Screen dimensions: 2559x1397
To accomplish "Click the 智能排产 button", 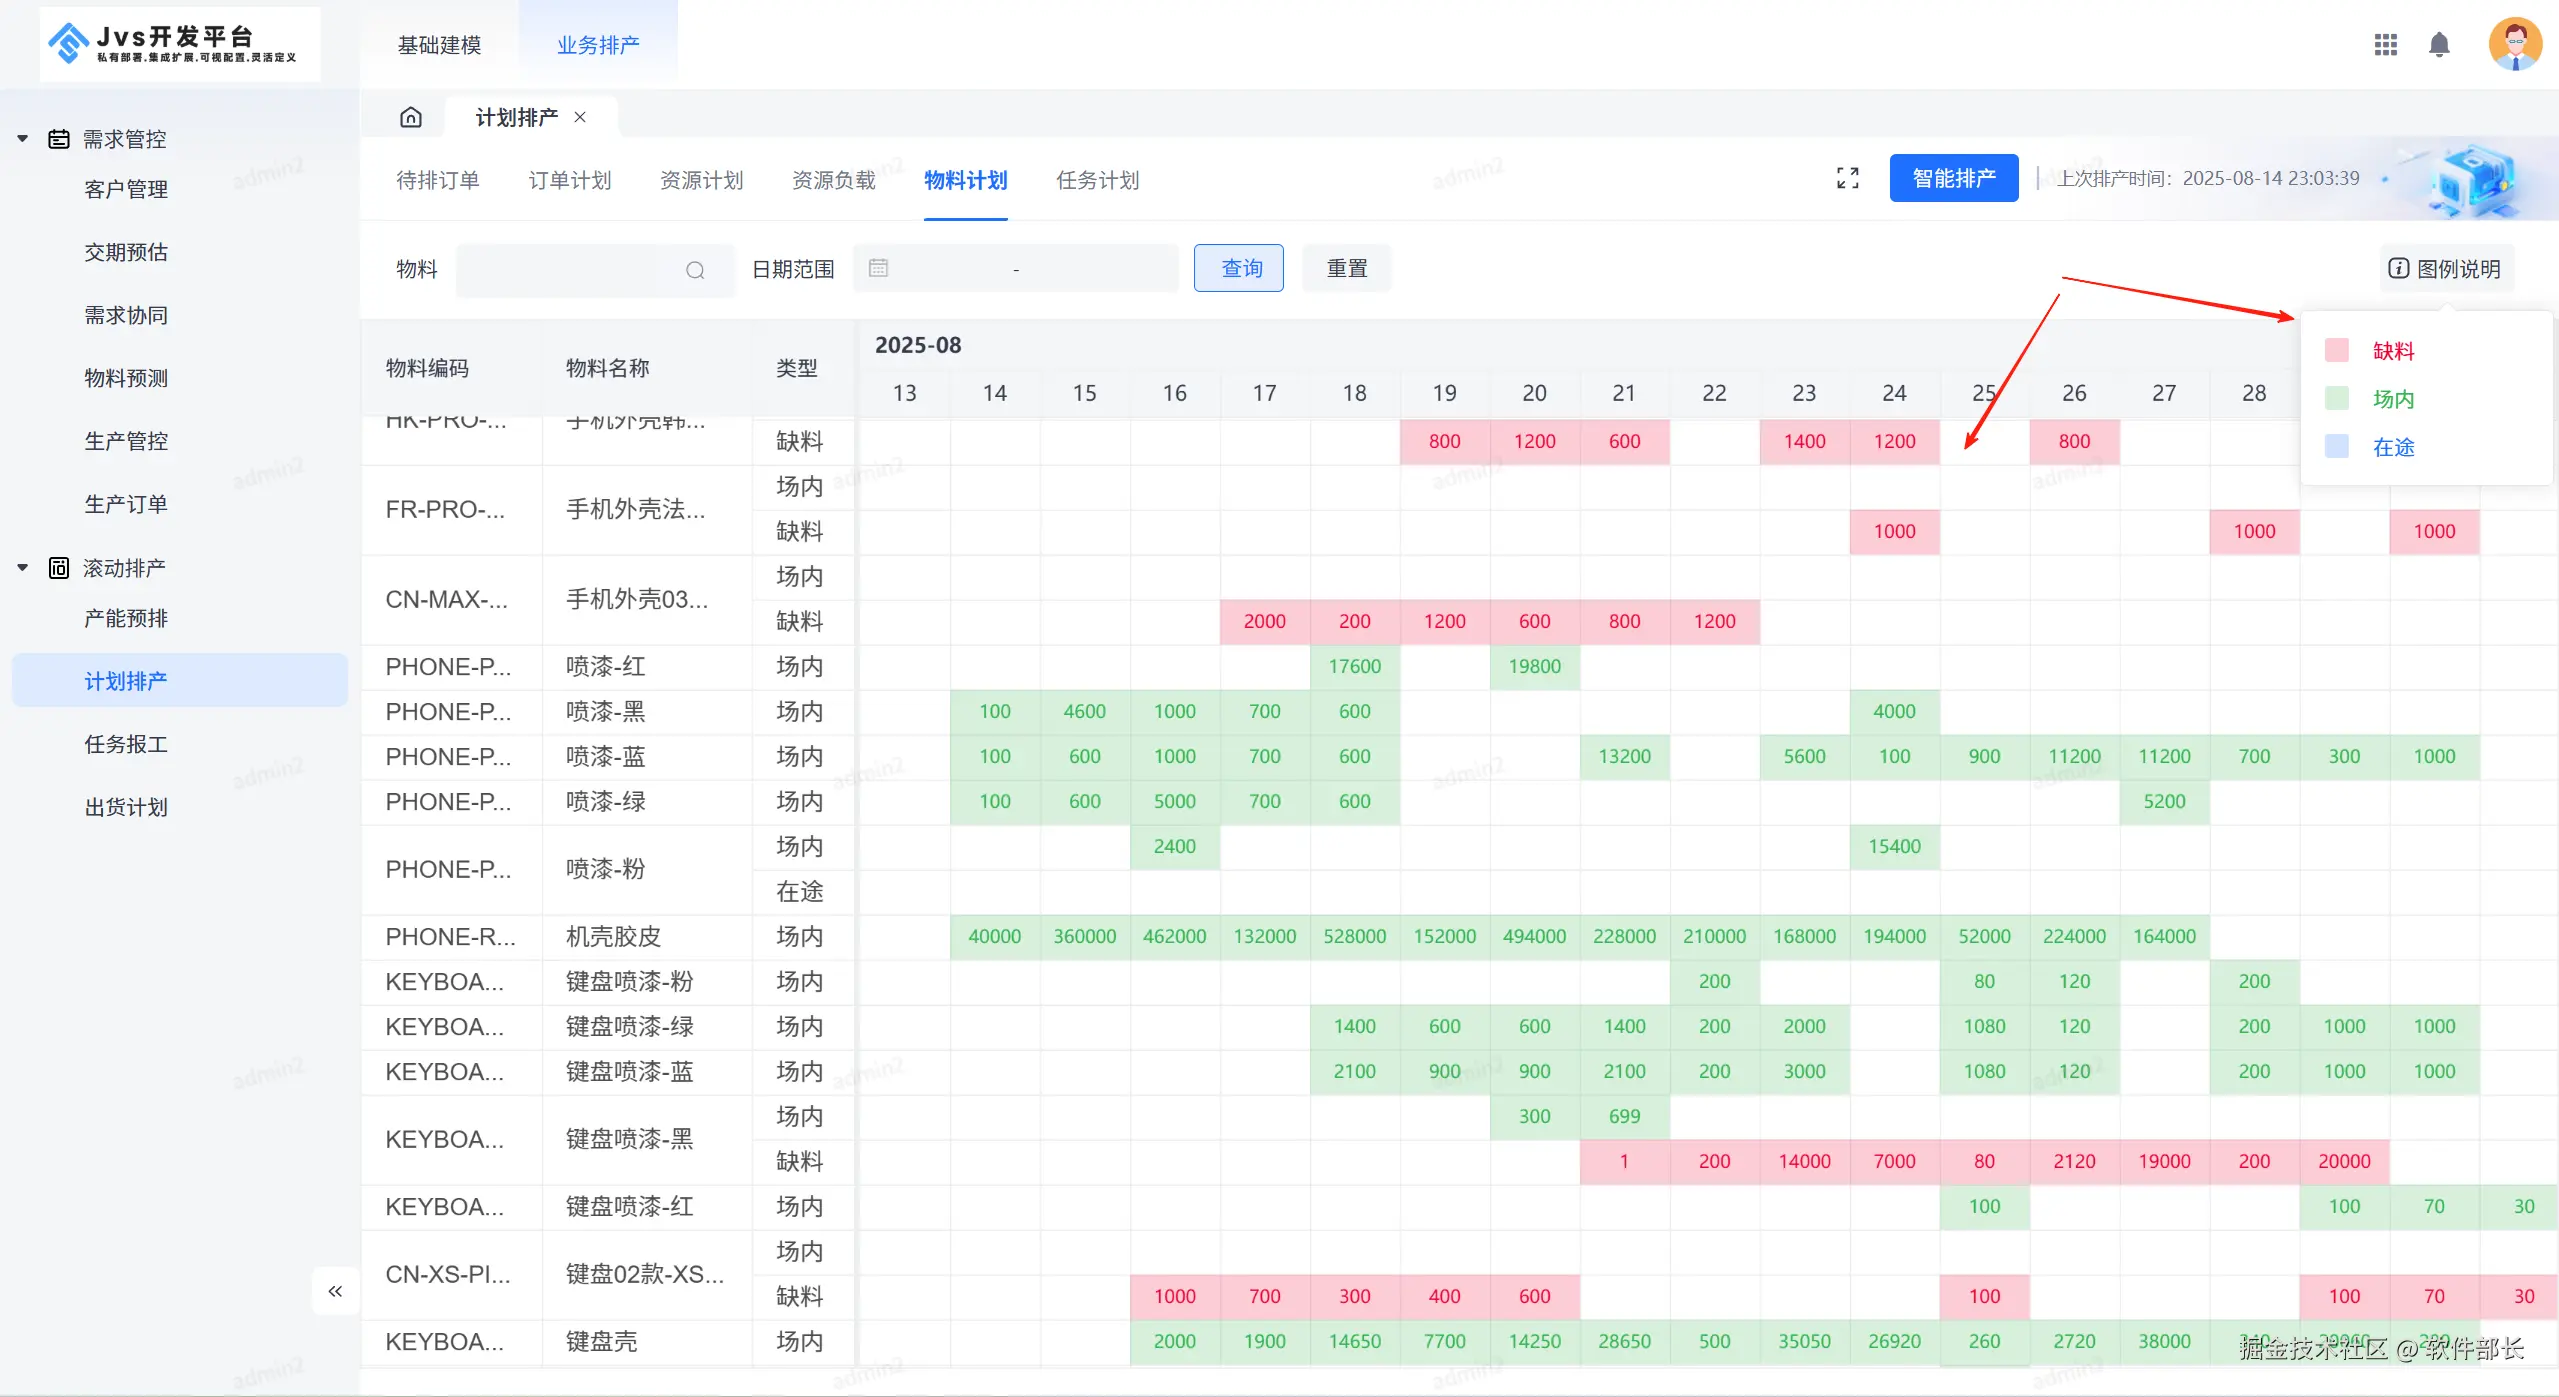I will coord(1953,179).
